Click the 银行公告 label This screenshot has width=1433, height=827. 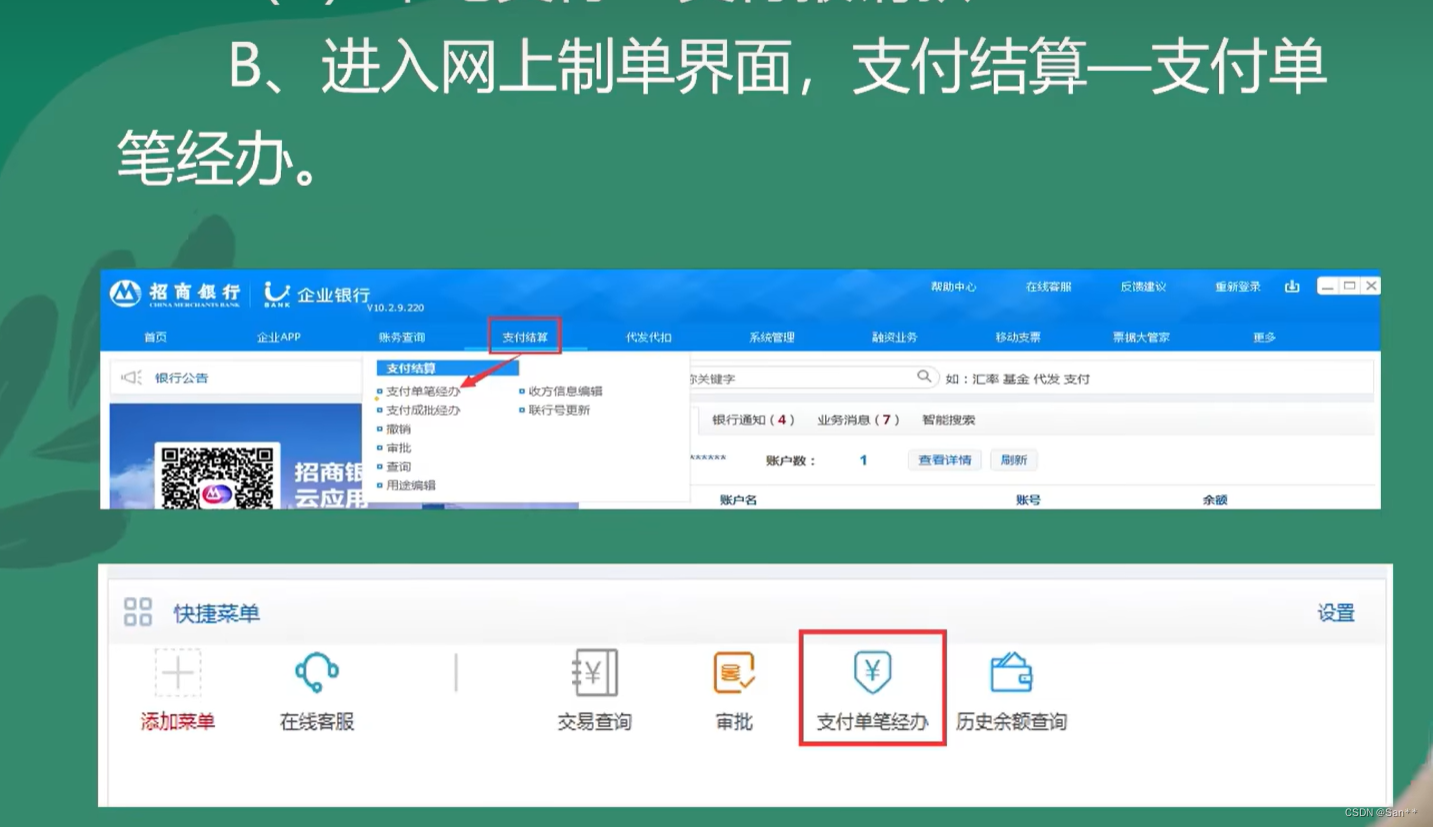pyautogui.click(x=182, y=378)
